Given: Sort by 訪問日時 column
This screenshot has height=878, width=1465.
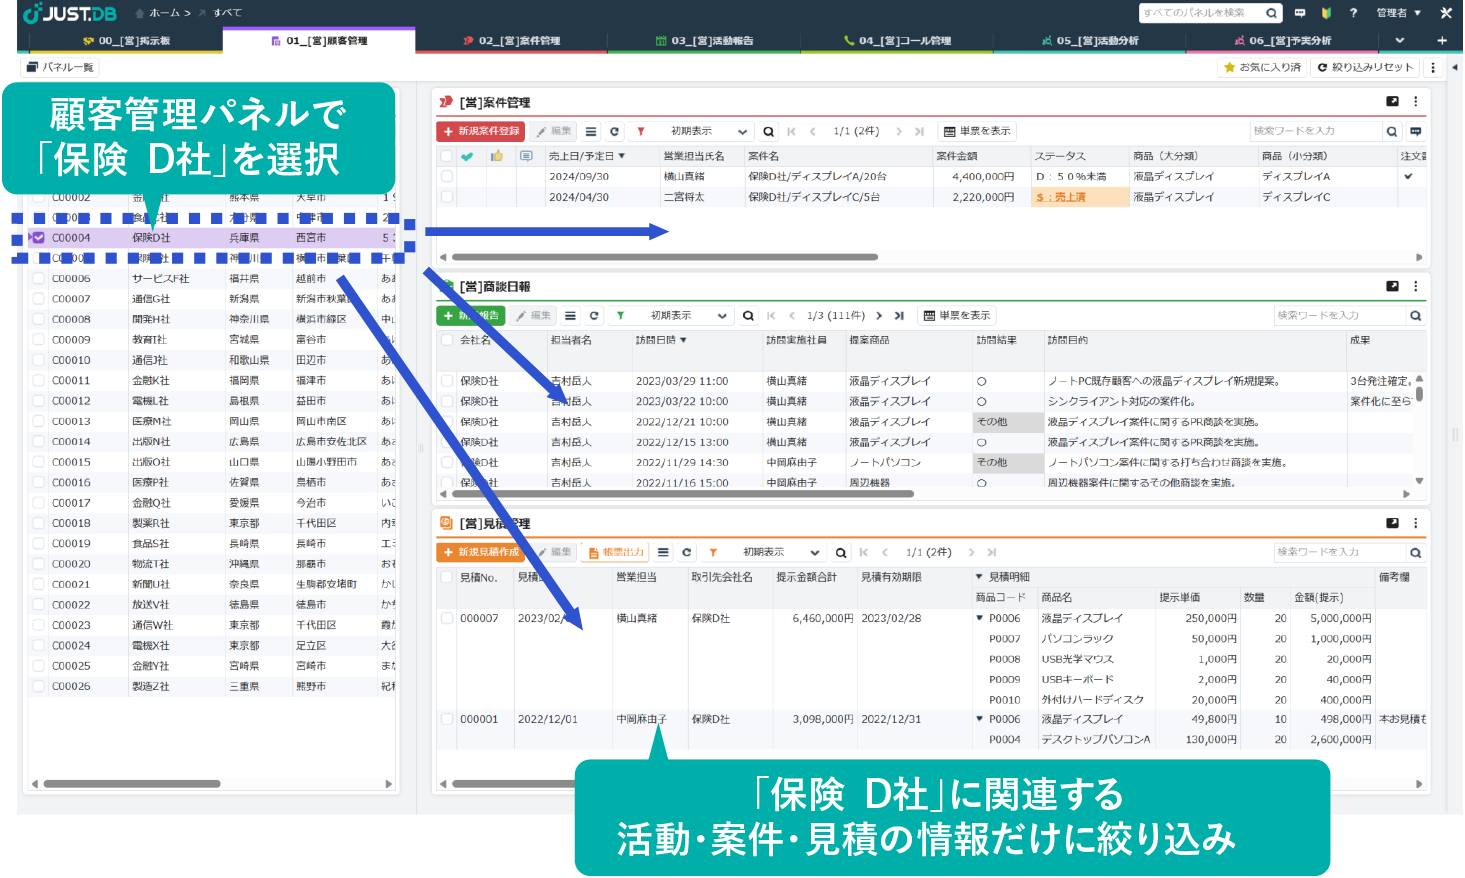Looking at the screenshot, I should pos(661,340).
